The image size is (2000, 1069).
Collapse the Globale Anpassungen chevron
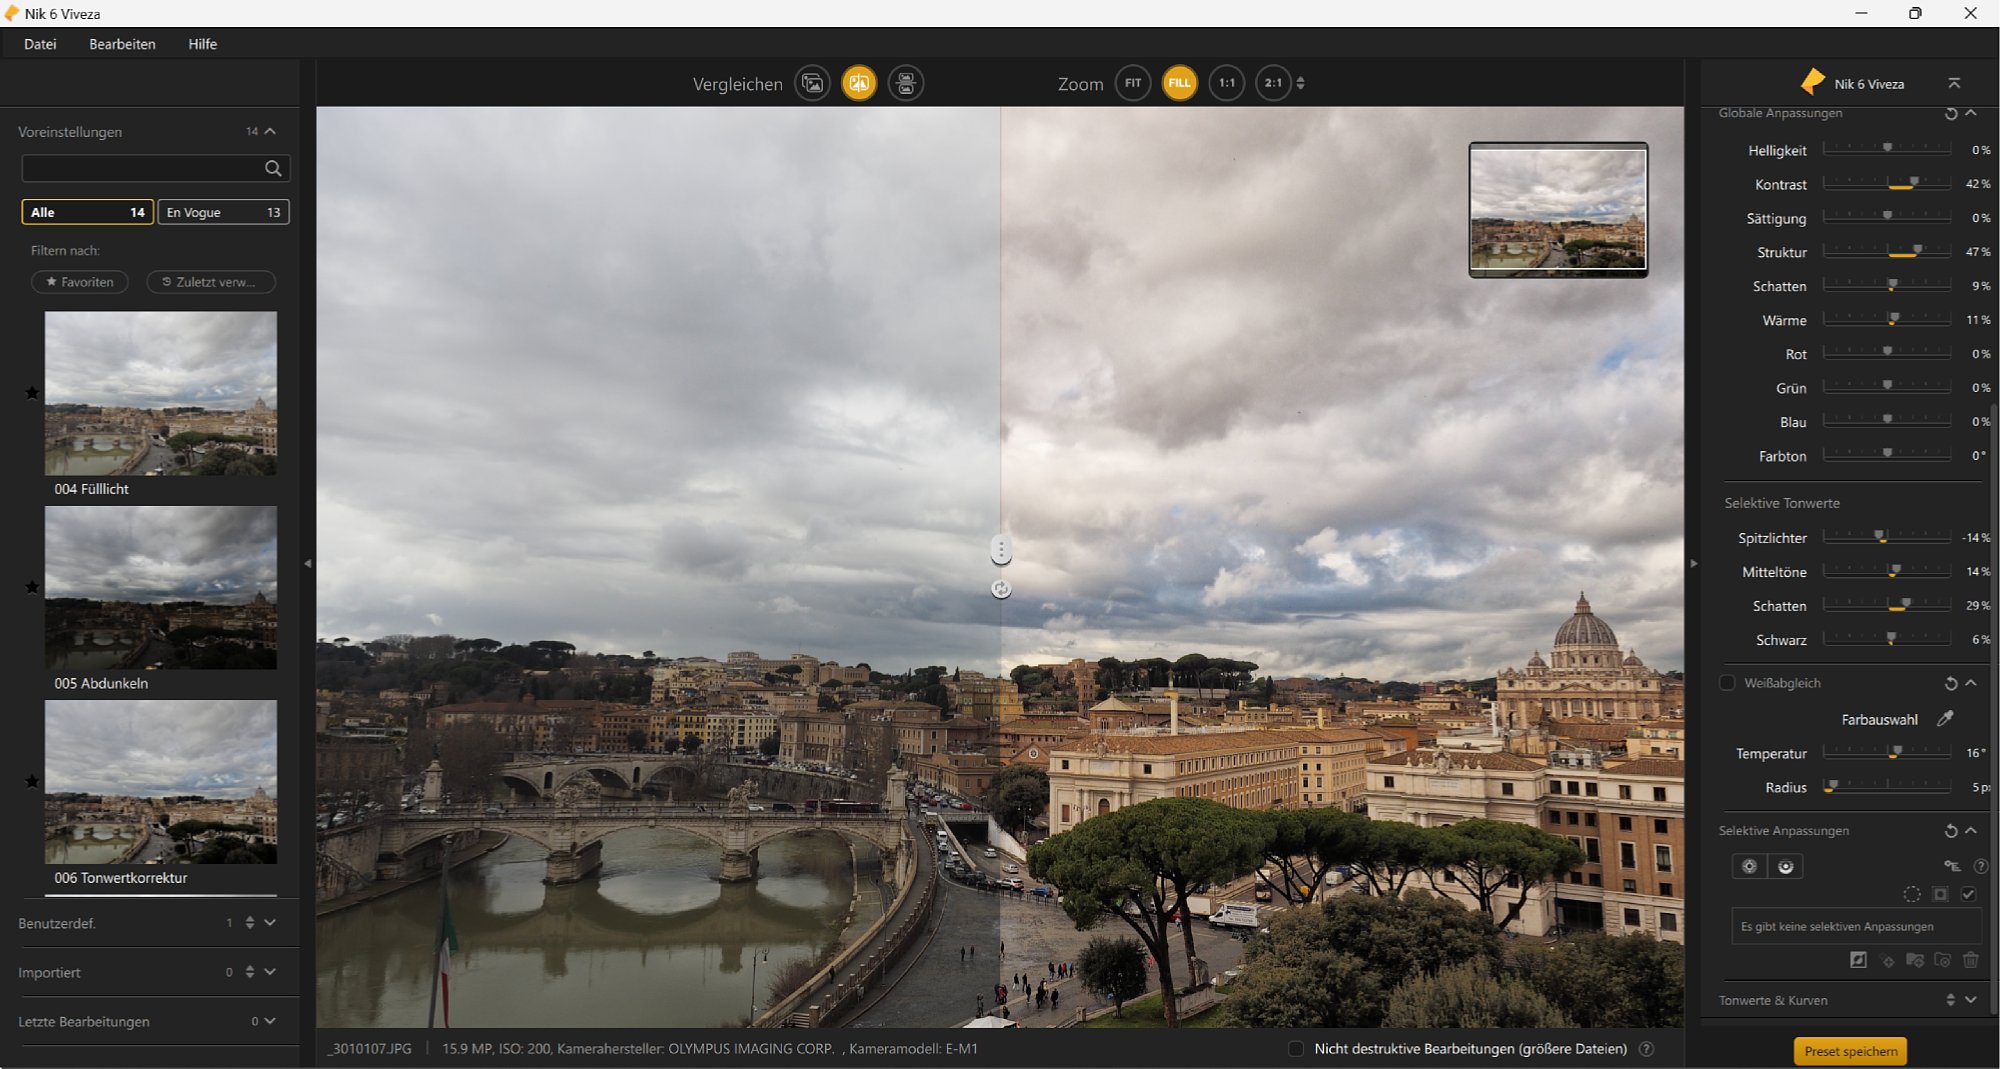[1971, 114]
